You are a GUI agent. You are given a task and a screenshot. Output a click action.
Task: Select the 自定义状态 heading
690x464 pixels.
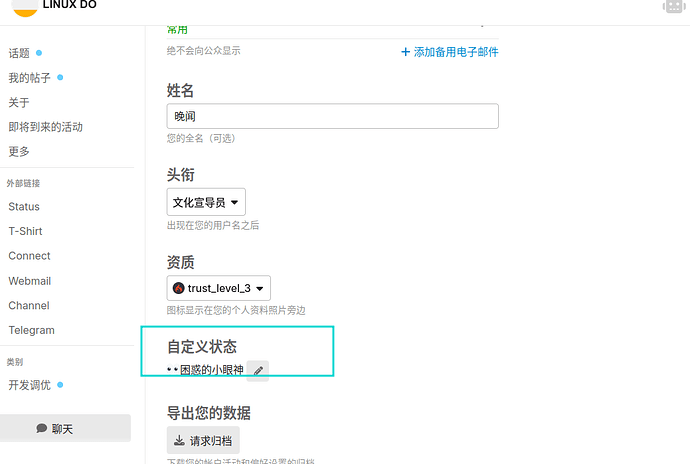tap(202, 347)
